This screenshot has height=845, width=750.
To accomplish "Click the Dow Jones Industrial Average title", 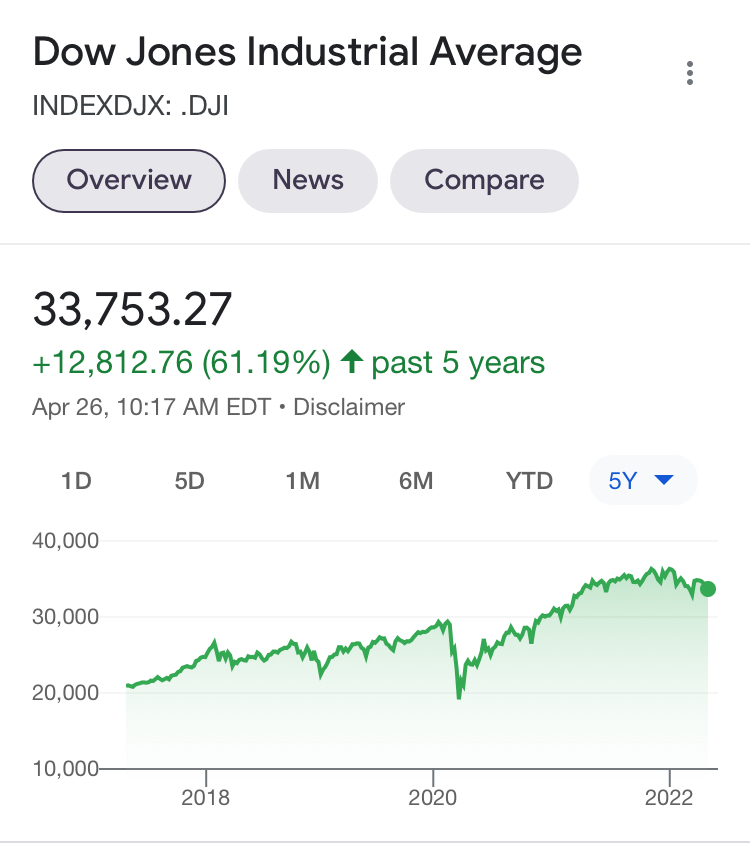I will click(307, 52).
